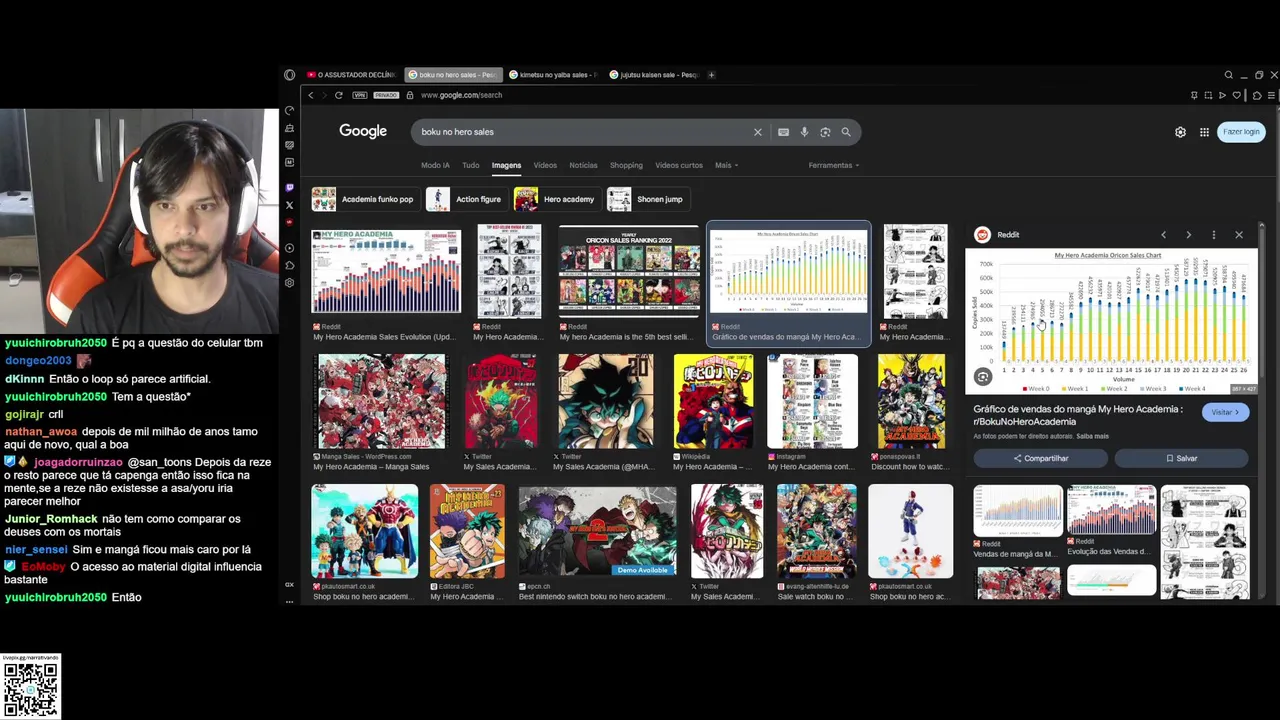Switch to the 'O ASSUSTADOR DECLÍNIO' YouTube tab

(352, 75)
